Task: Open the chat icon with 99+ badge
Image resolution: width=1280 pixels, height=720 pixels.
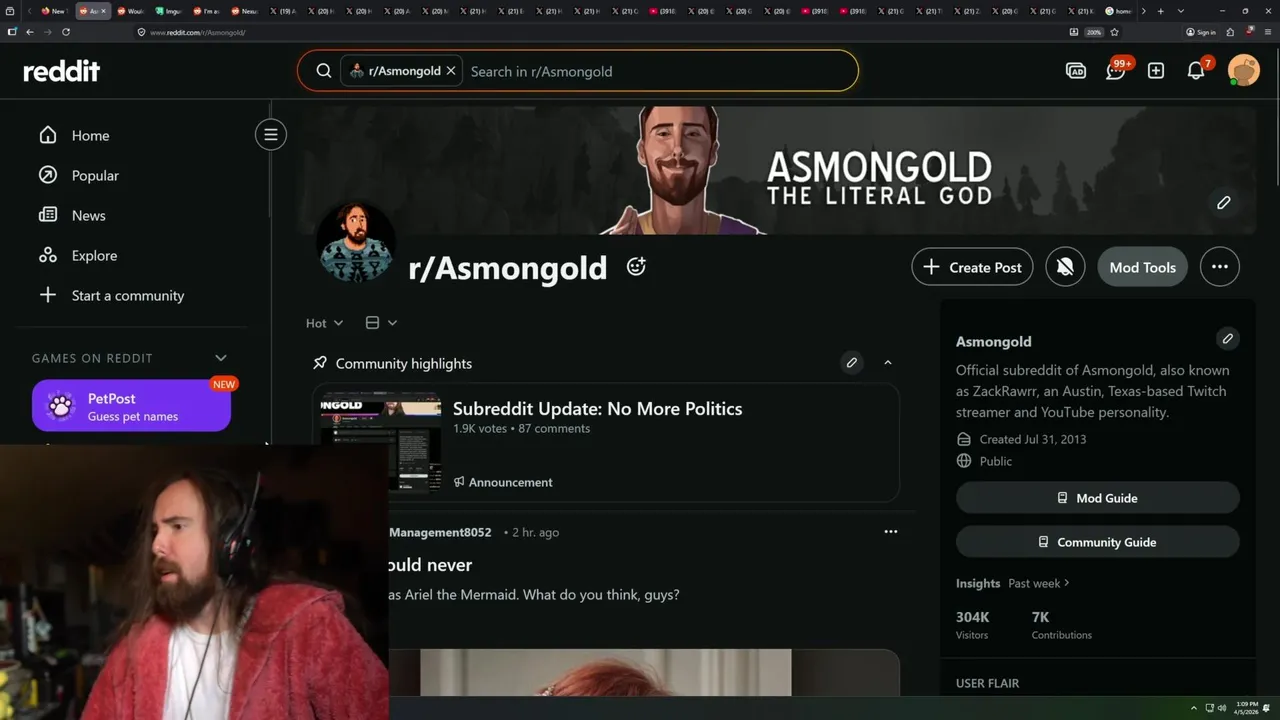Action: coord(1116,71)
